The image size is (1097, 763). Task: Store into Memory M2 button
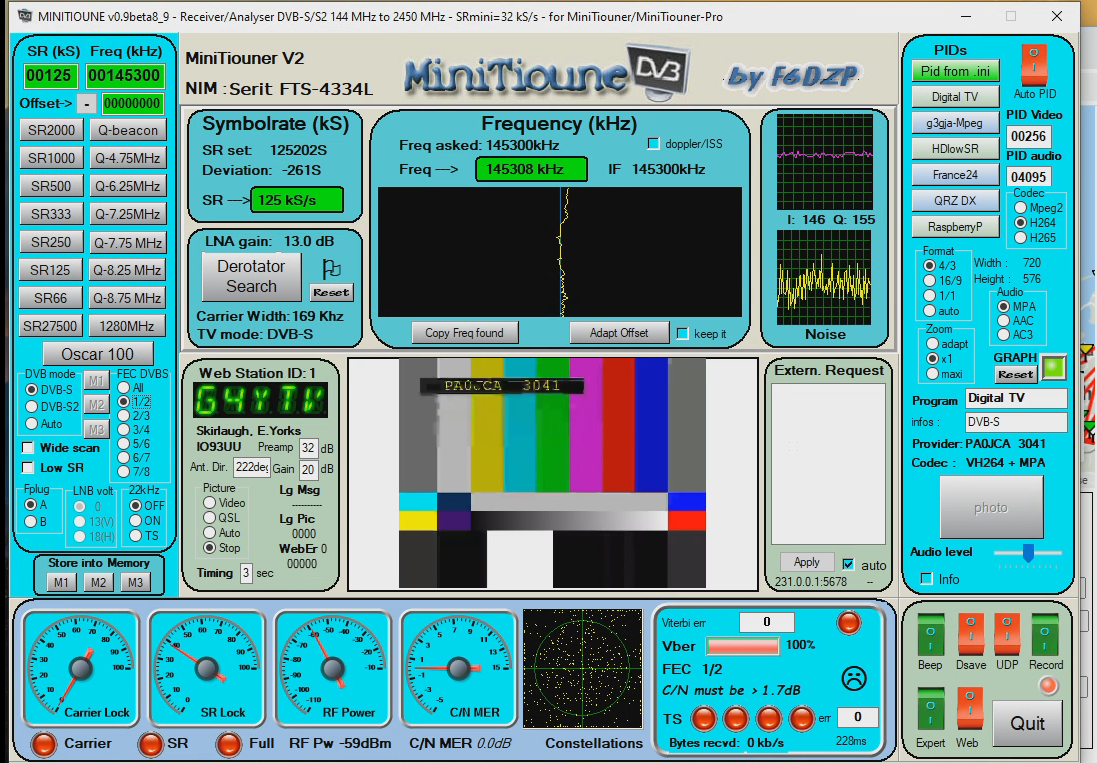coord(99,583)
